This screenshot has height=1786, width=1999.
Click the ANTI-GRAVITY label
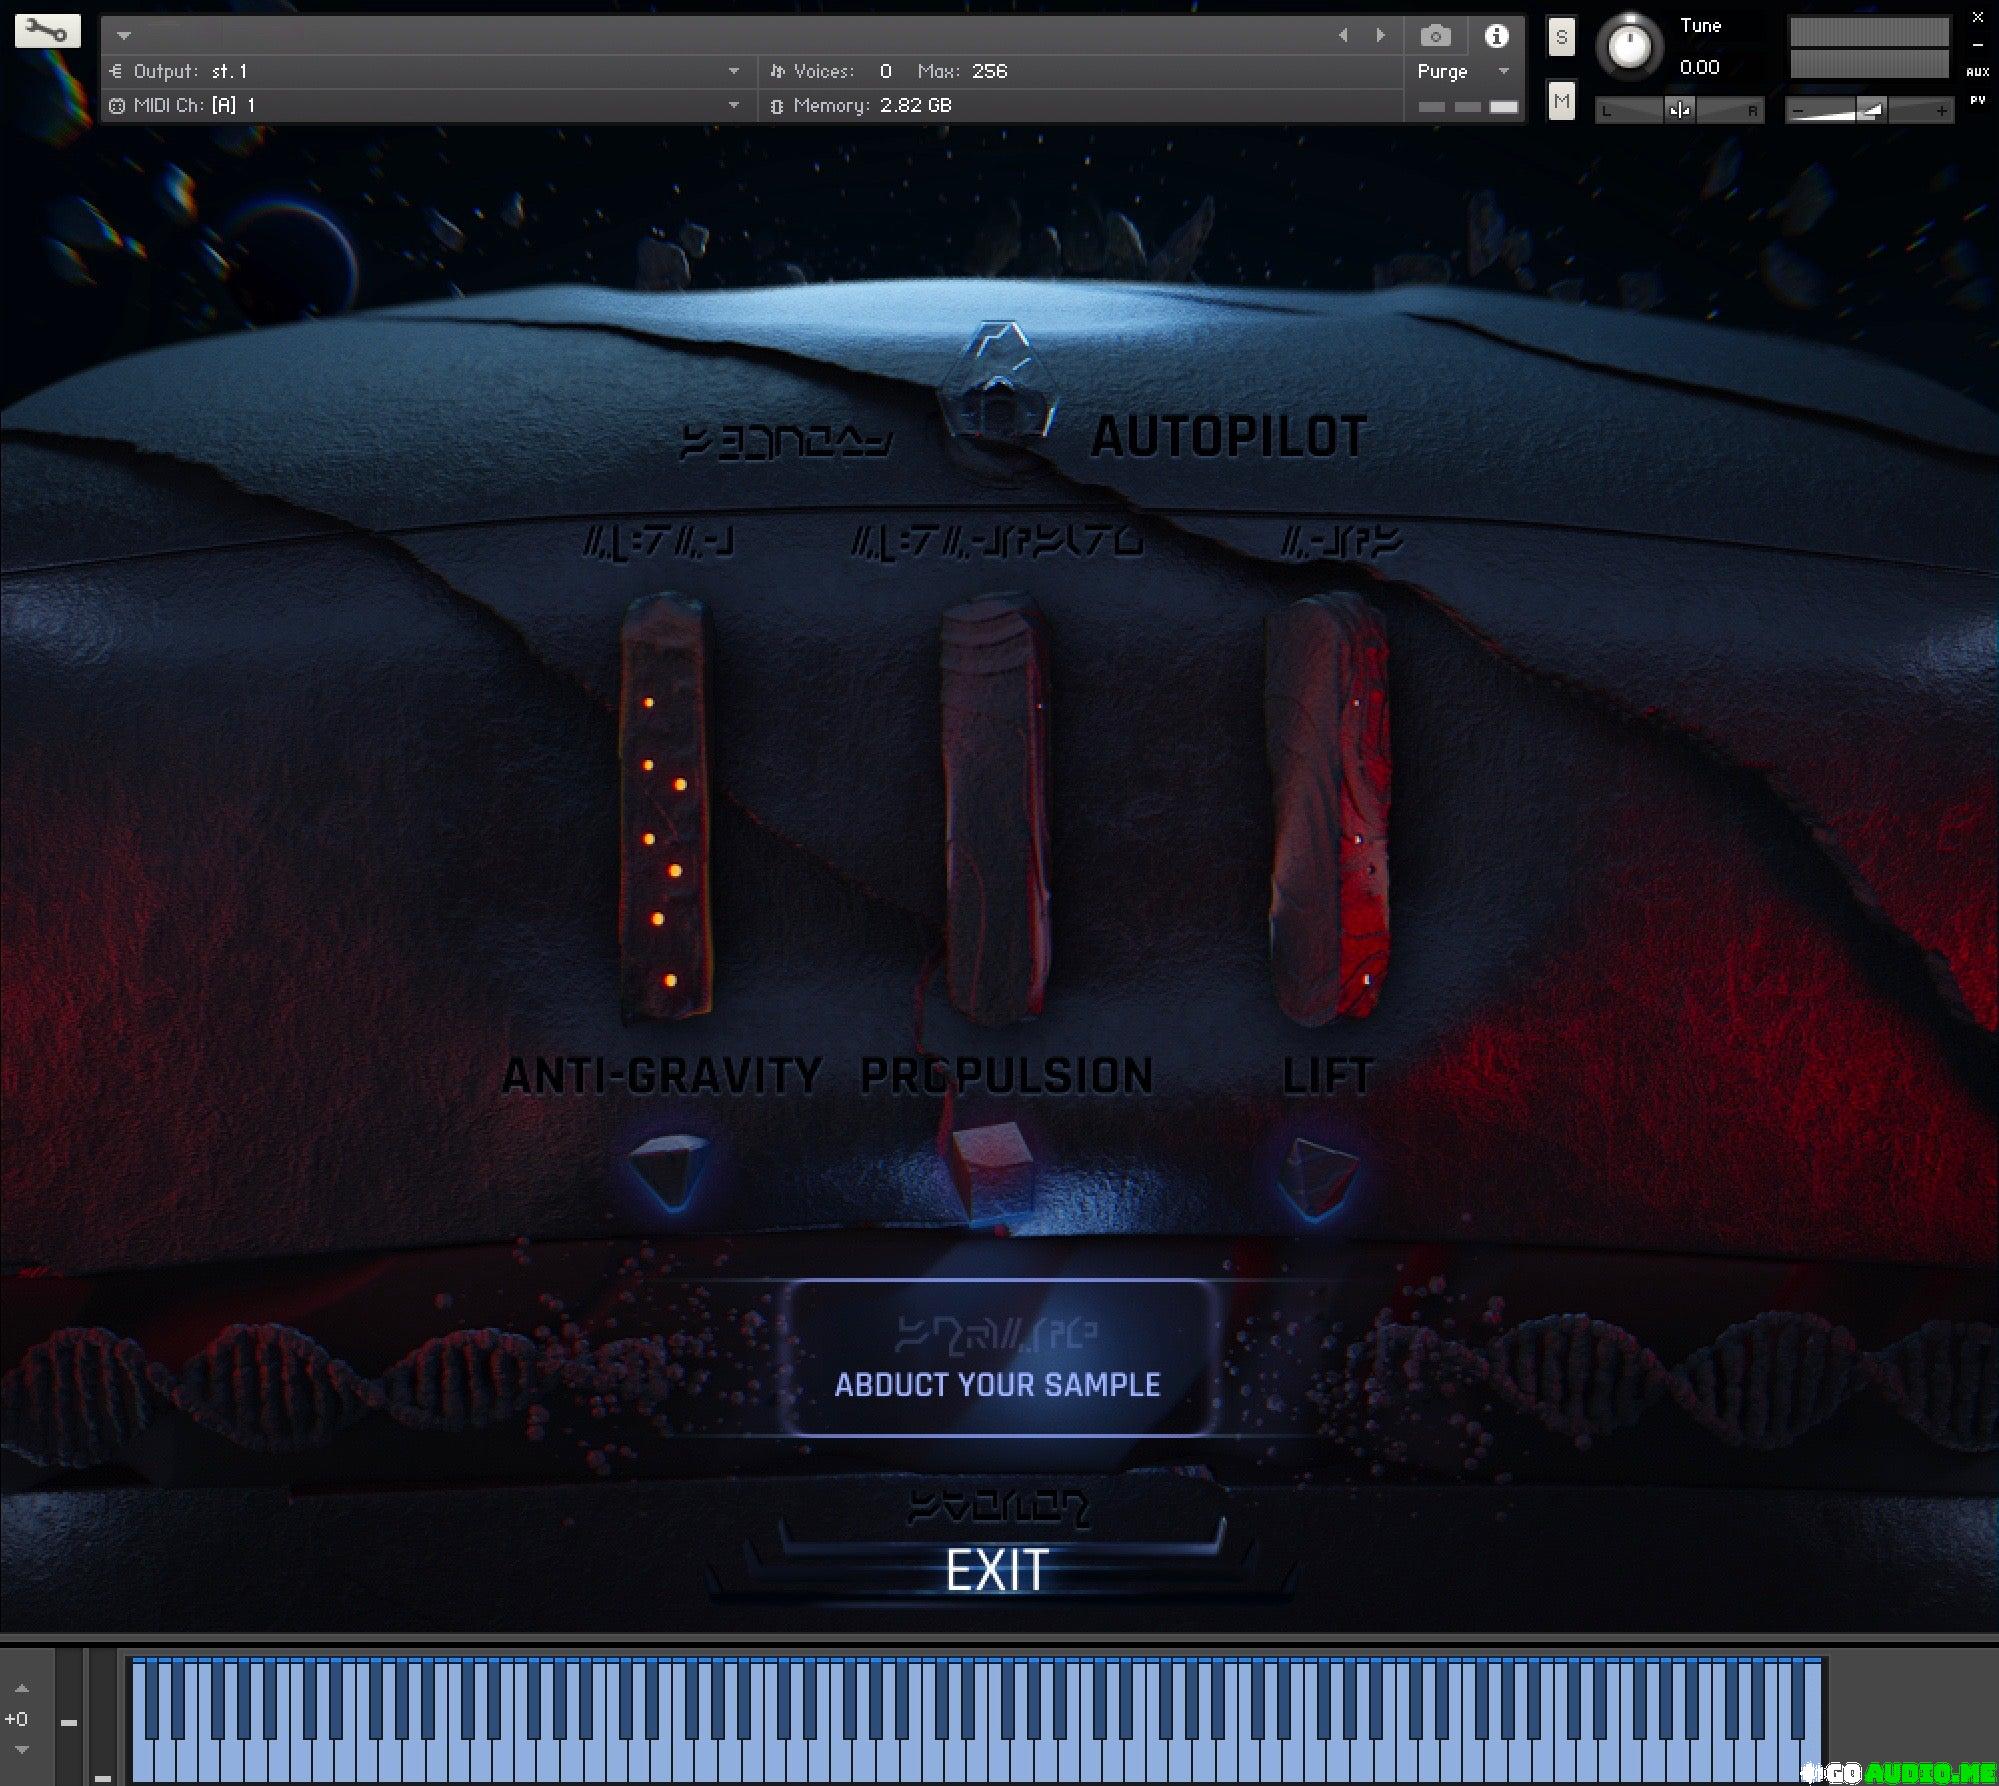[x=661, y=1076]
